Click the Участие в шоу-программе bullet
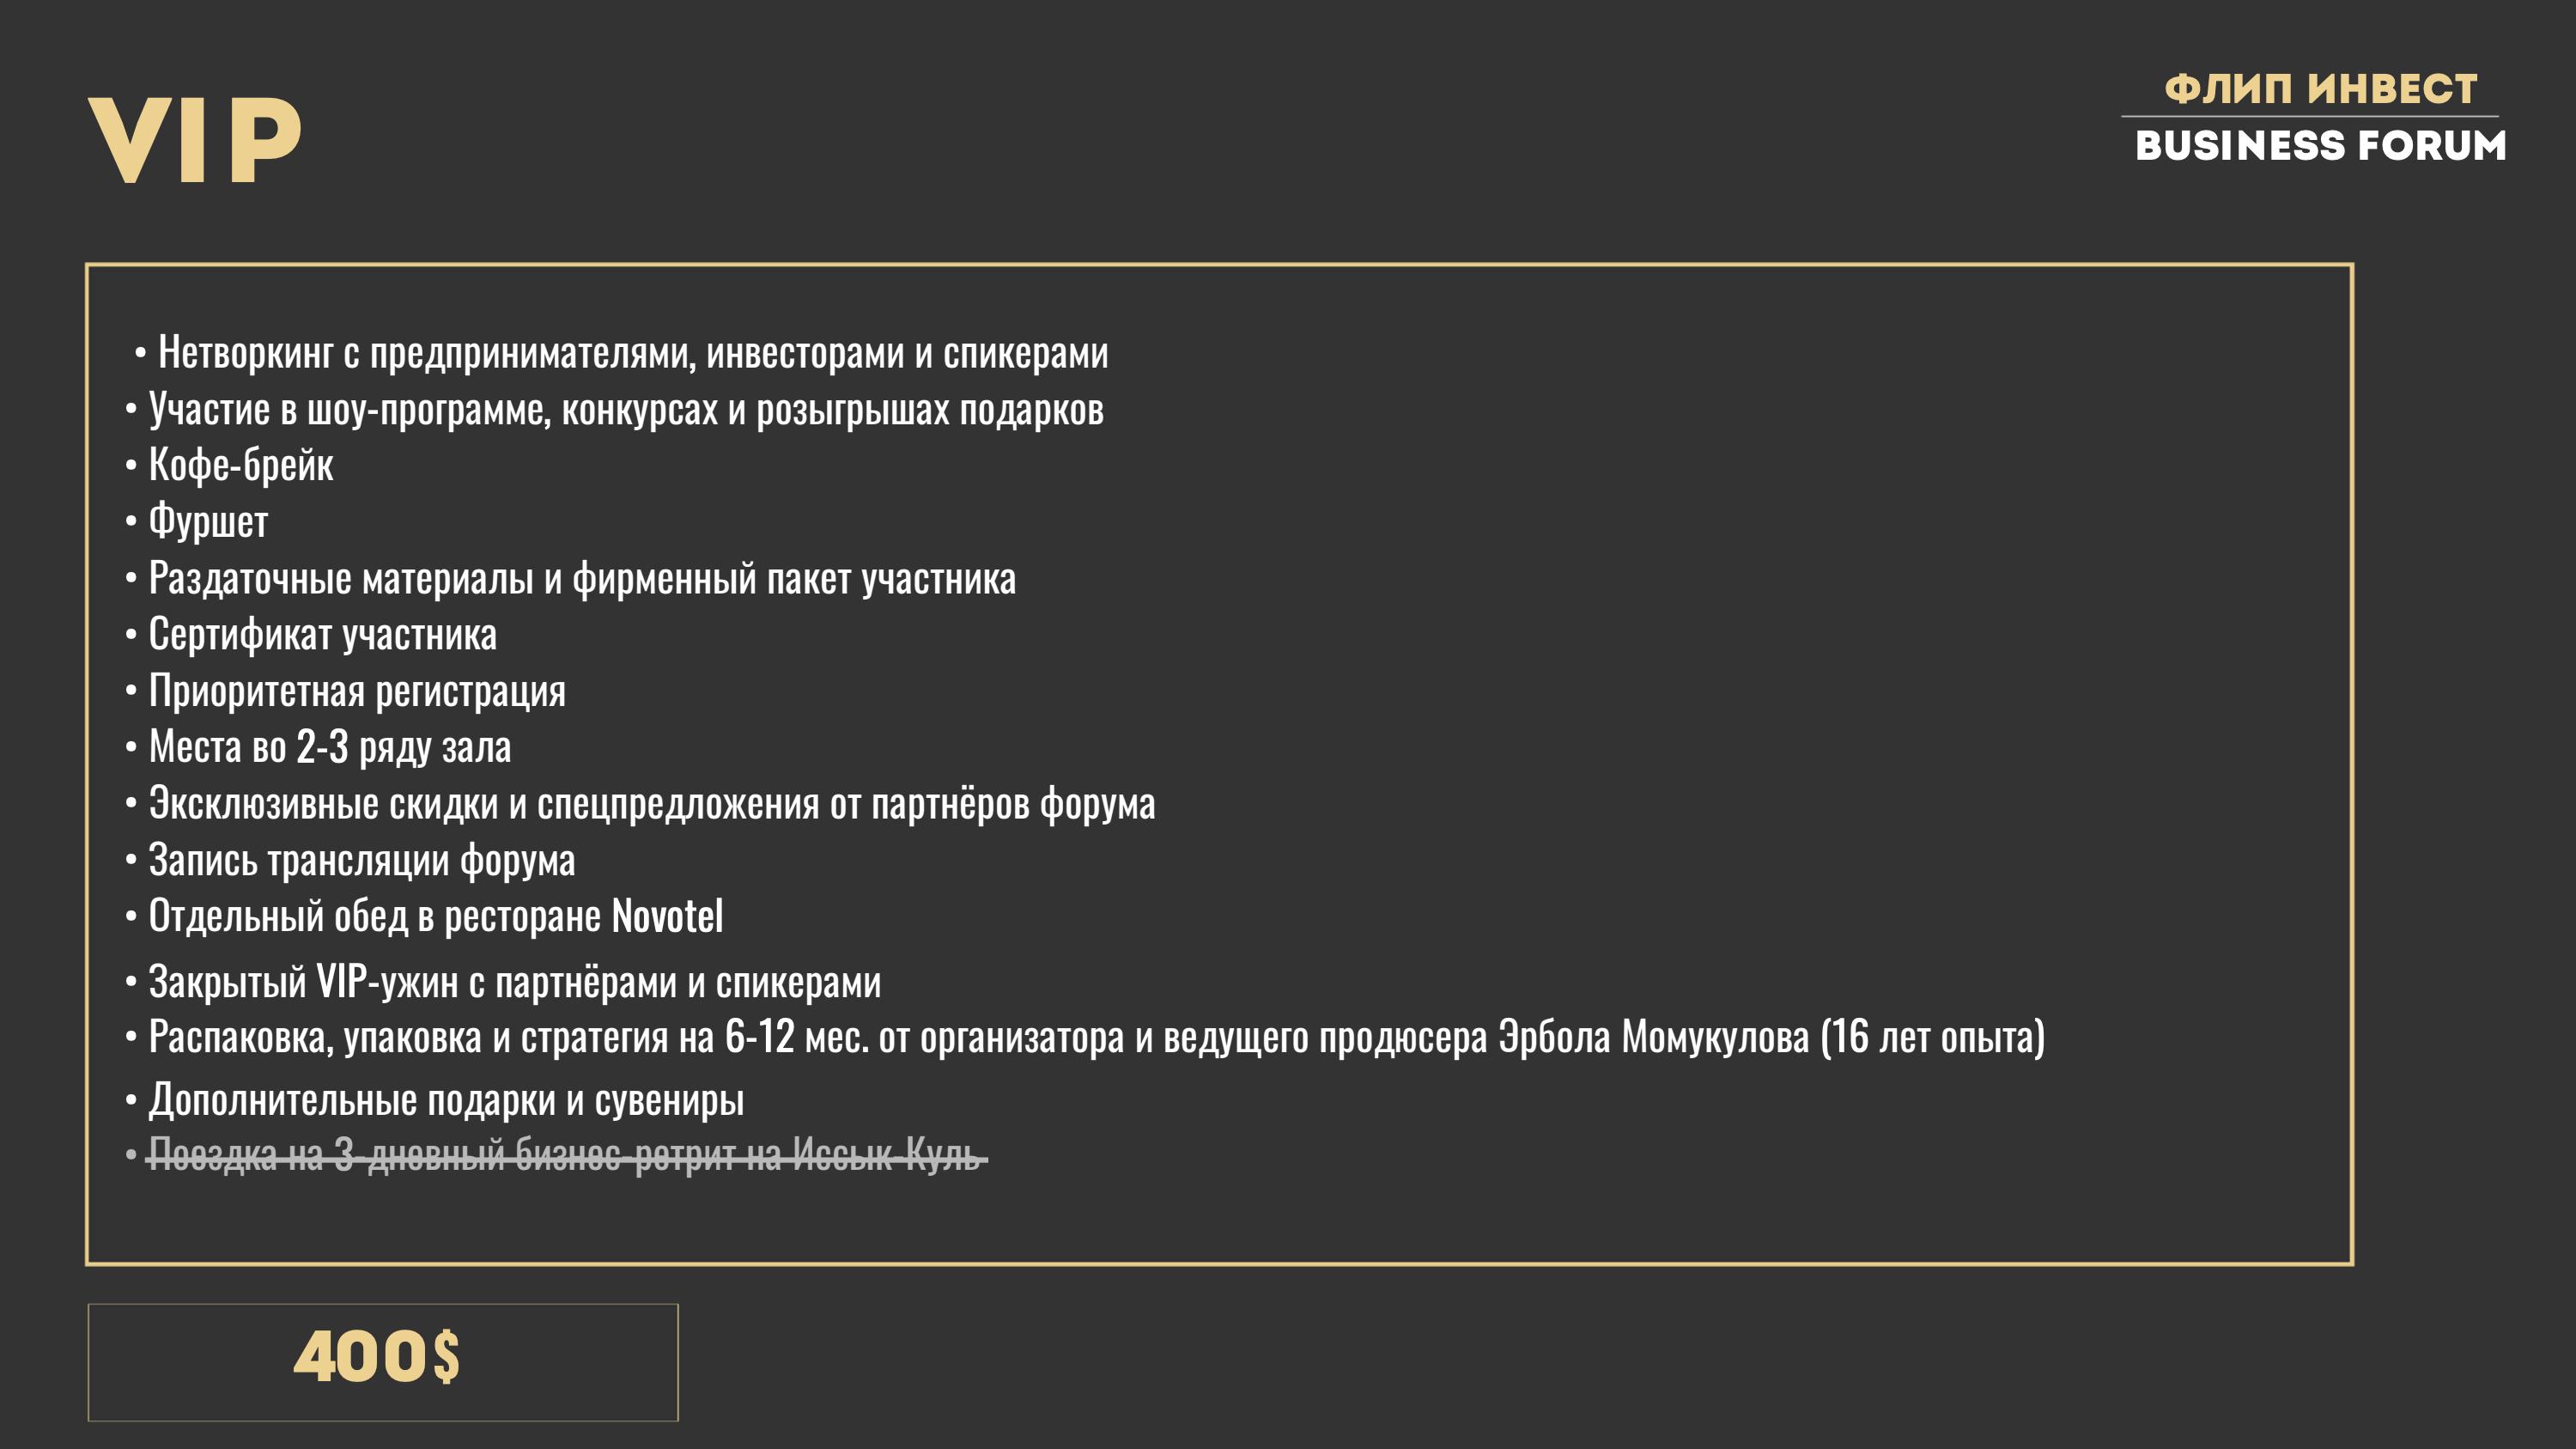Screen dimensions: 2576x1449 coord(625,410)
